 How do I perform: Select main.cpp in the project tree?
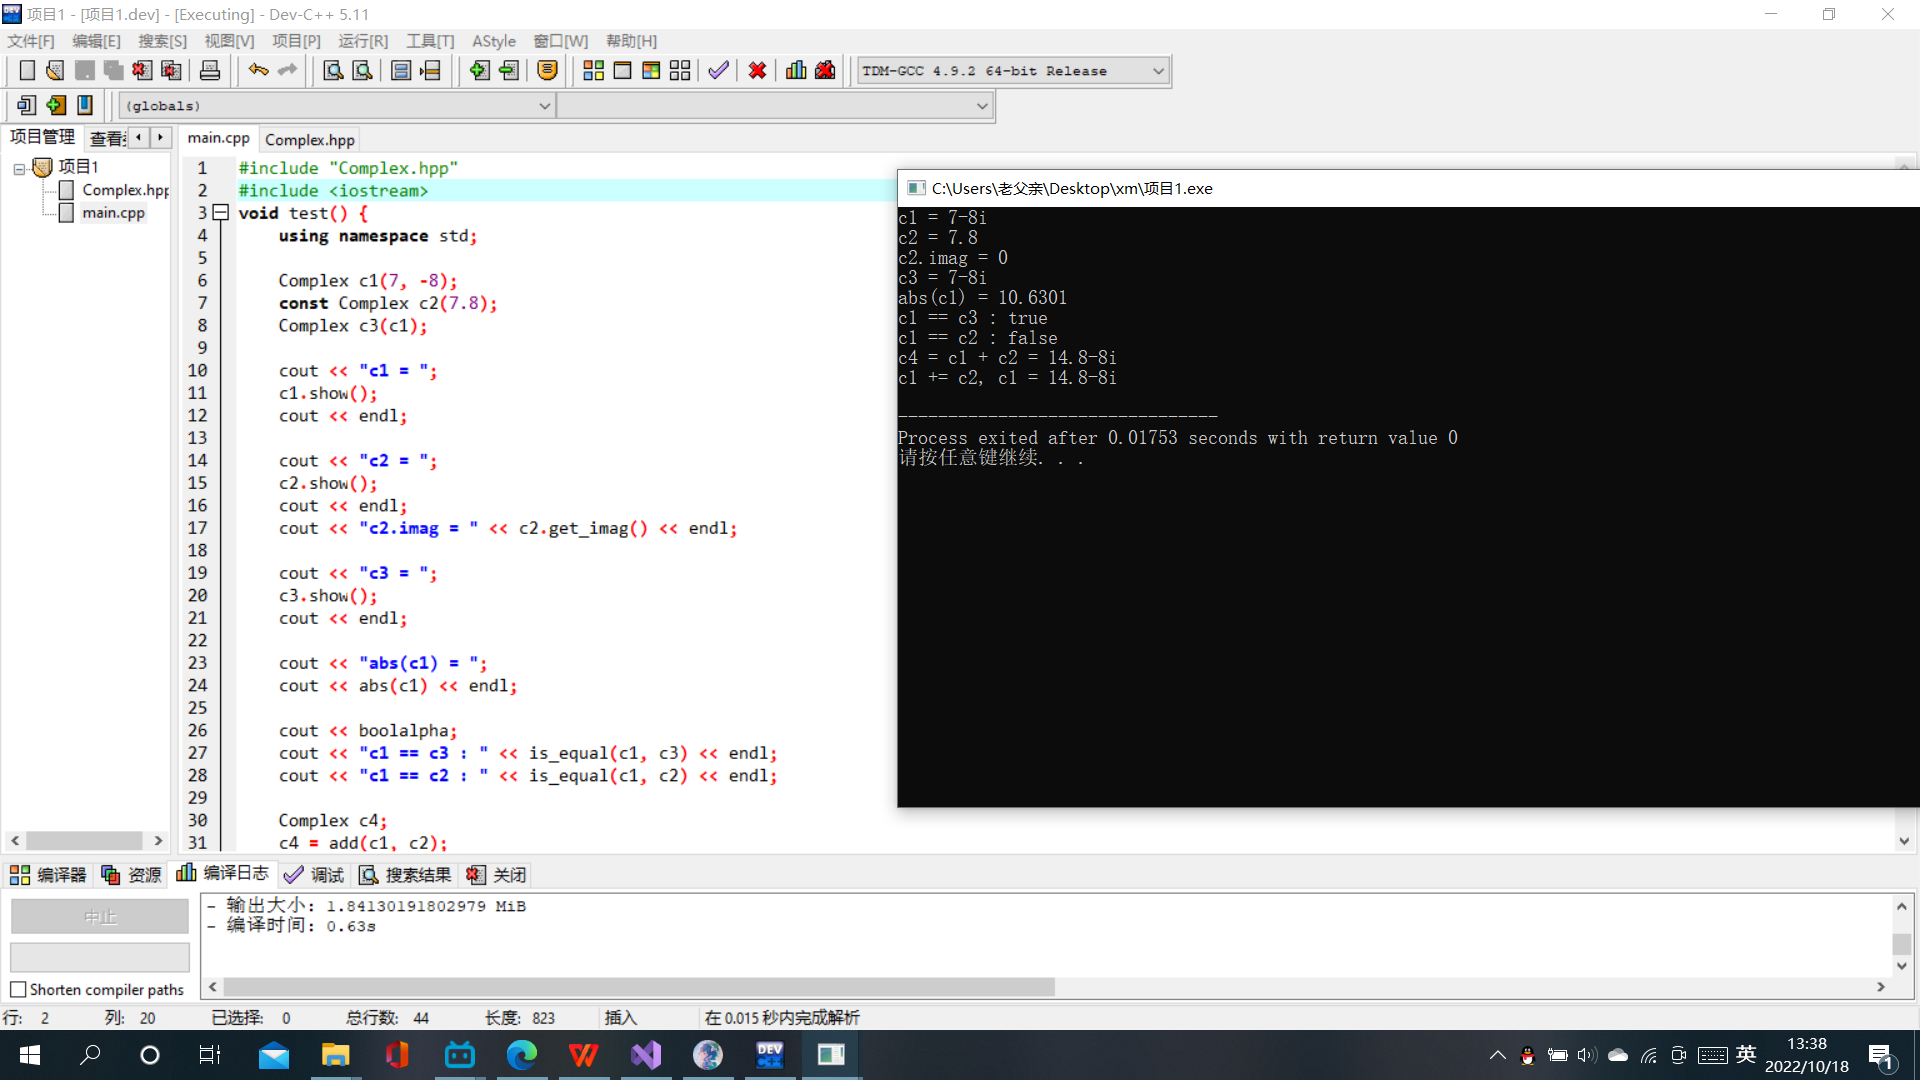(113, 212)
